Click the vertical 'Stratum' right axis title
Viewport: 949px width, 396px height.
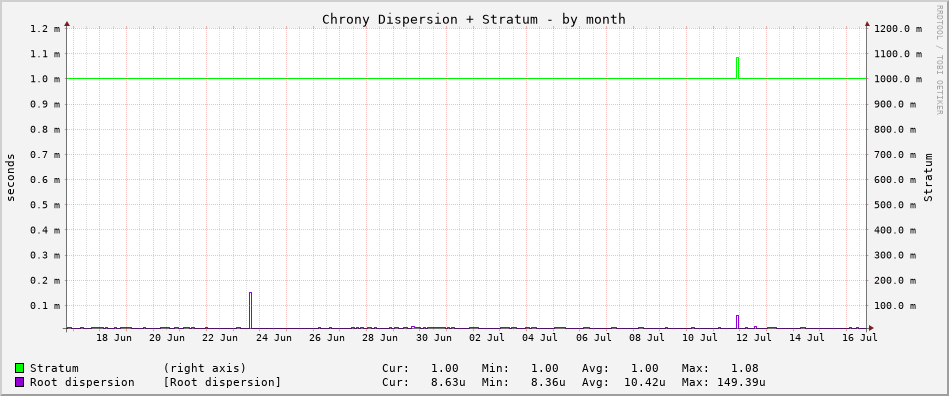[x=928, y=177]
